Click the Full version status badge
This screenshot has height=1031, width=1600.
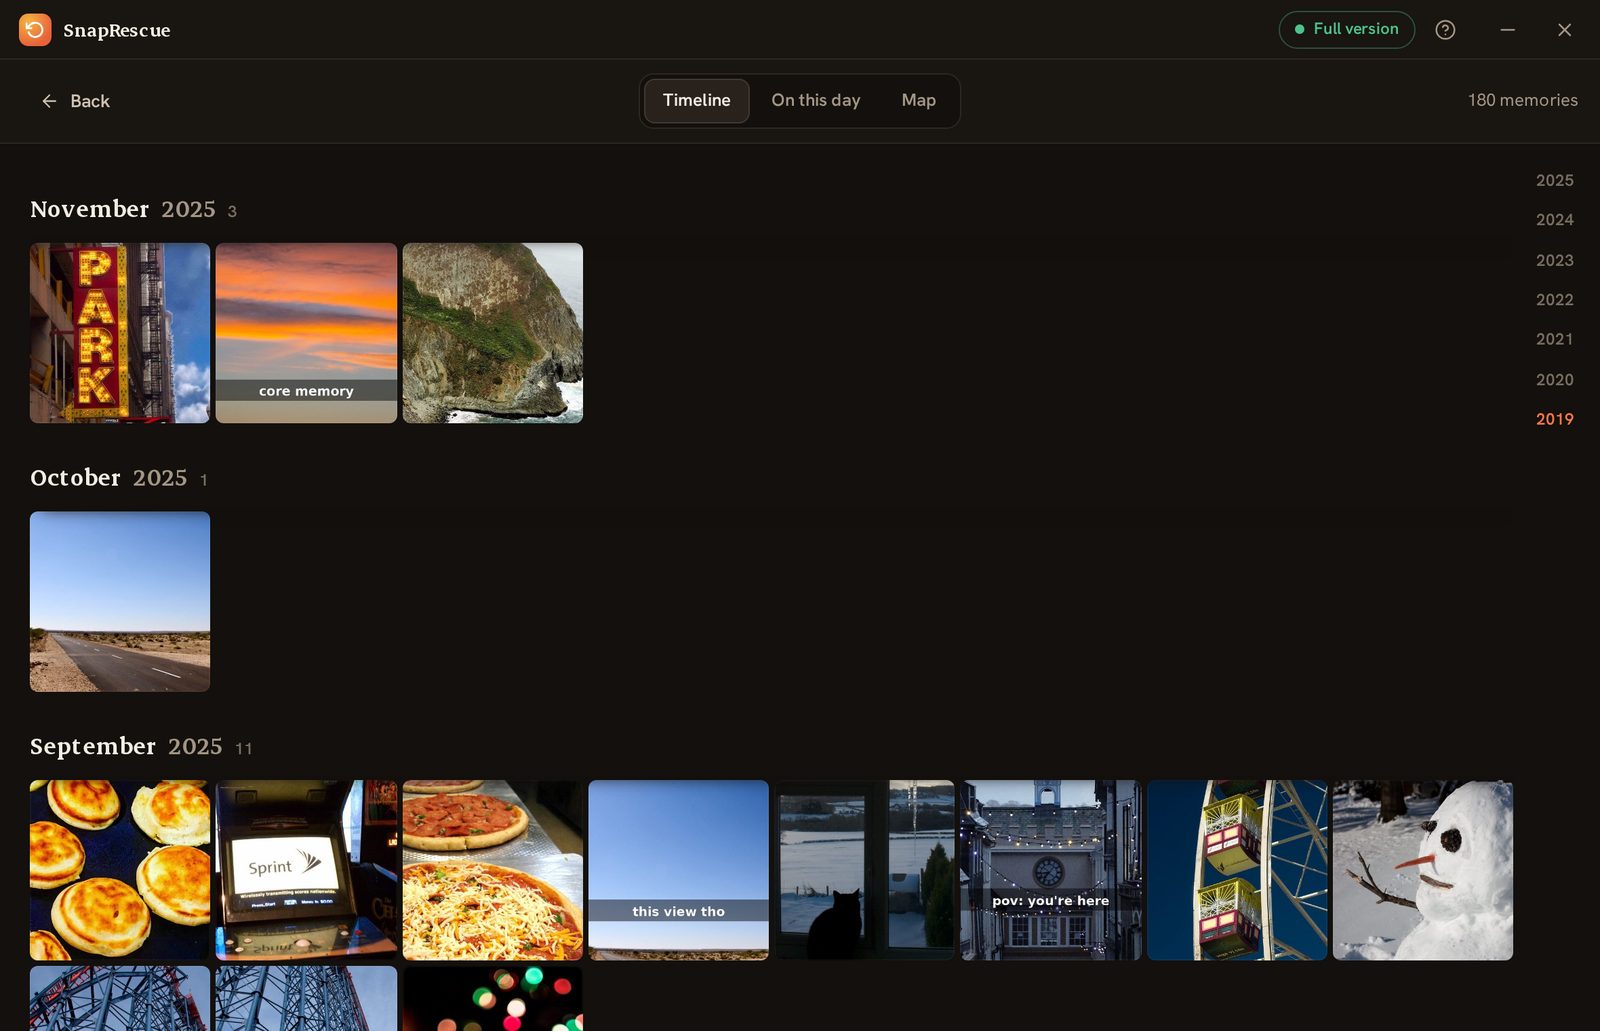(1347, 29)
